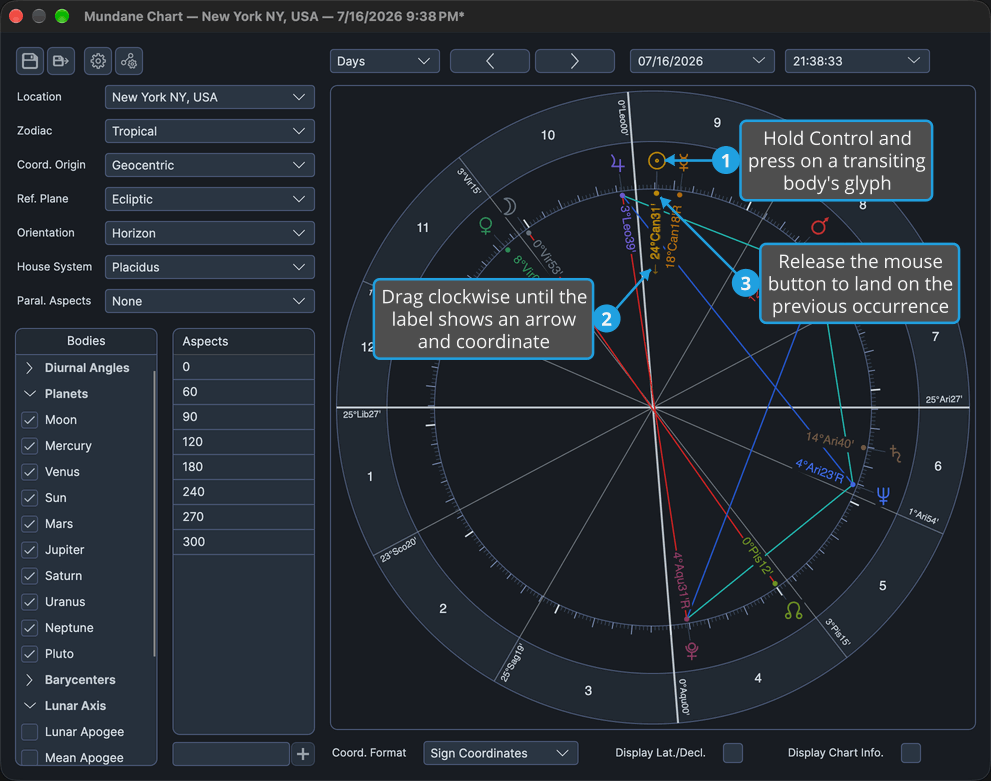Add a new aspect with the plus button
The height and width of the screenshot is (781, 991).
pyautogui.click(x=303, y=754)
